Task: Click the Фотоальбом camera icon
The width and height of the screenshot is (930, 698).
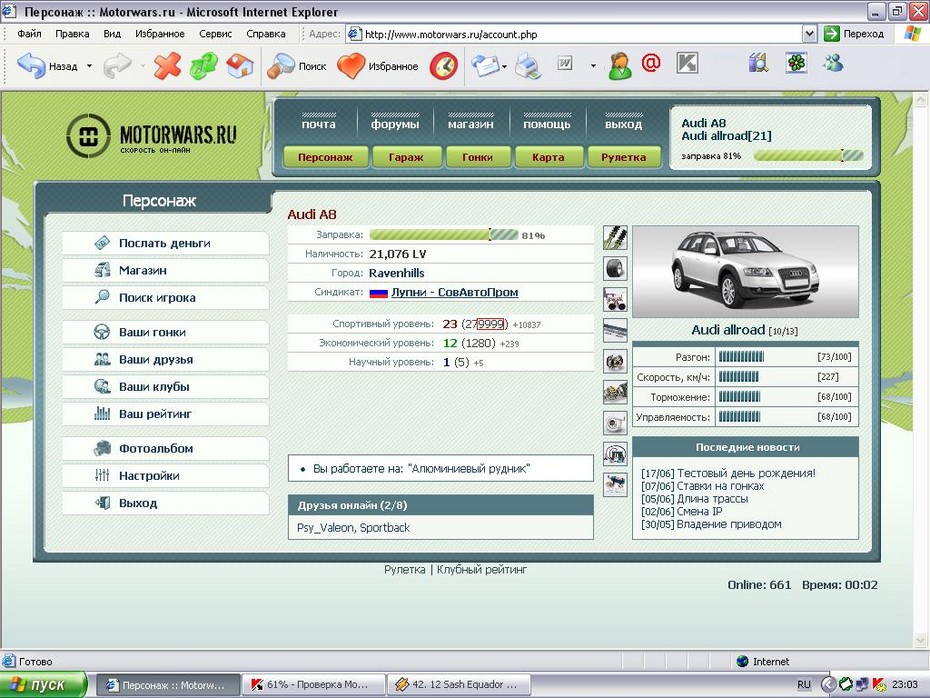Action: (102, 448)
